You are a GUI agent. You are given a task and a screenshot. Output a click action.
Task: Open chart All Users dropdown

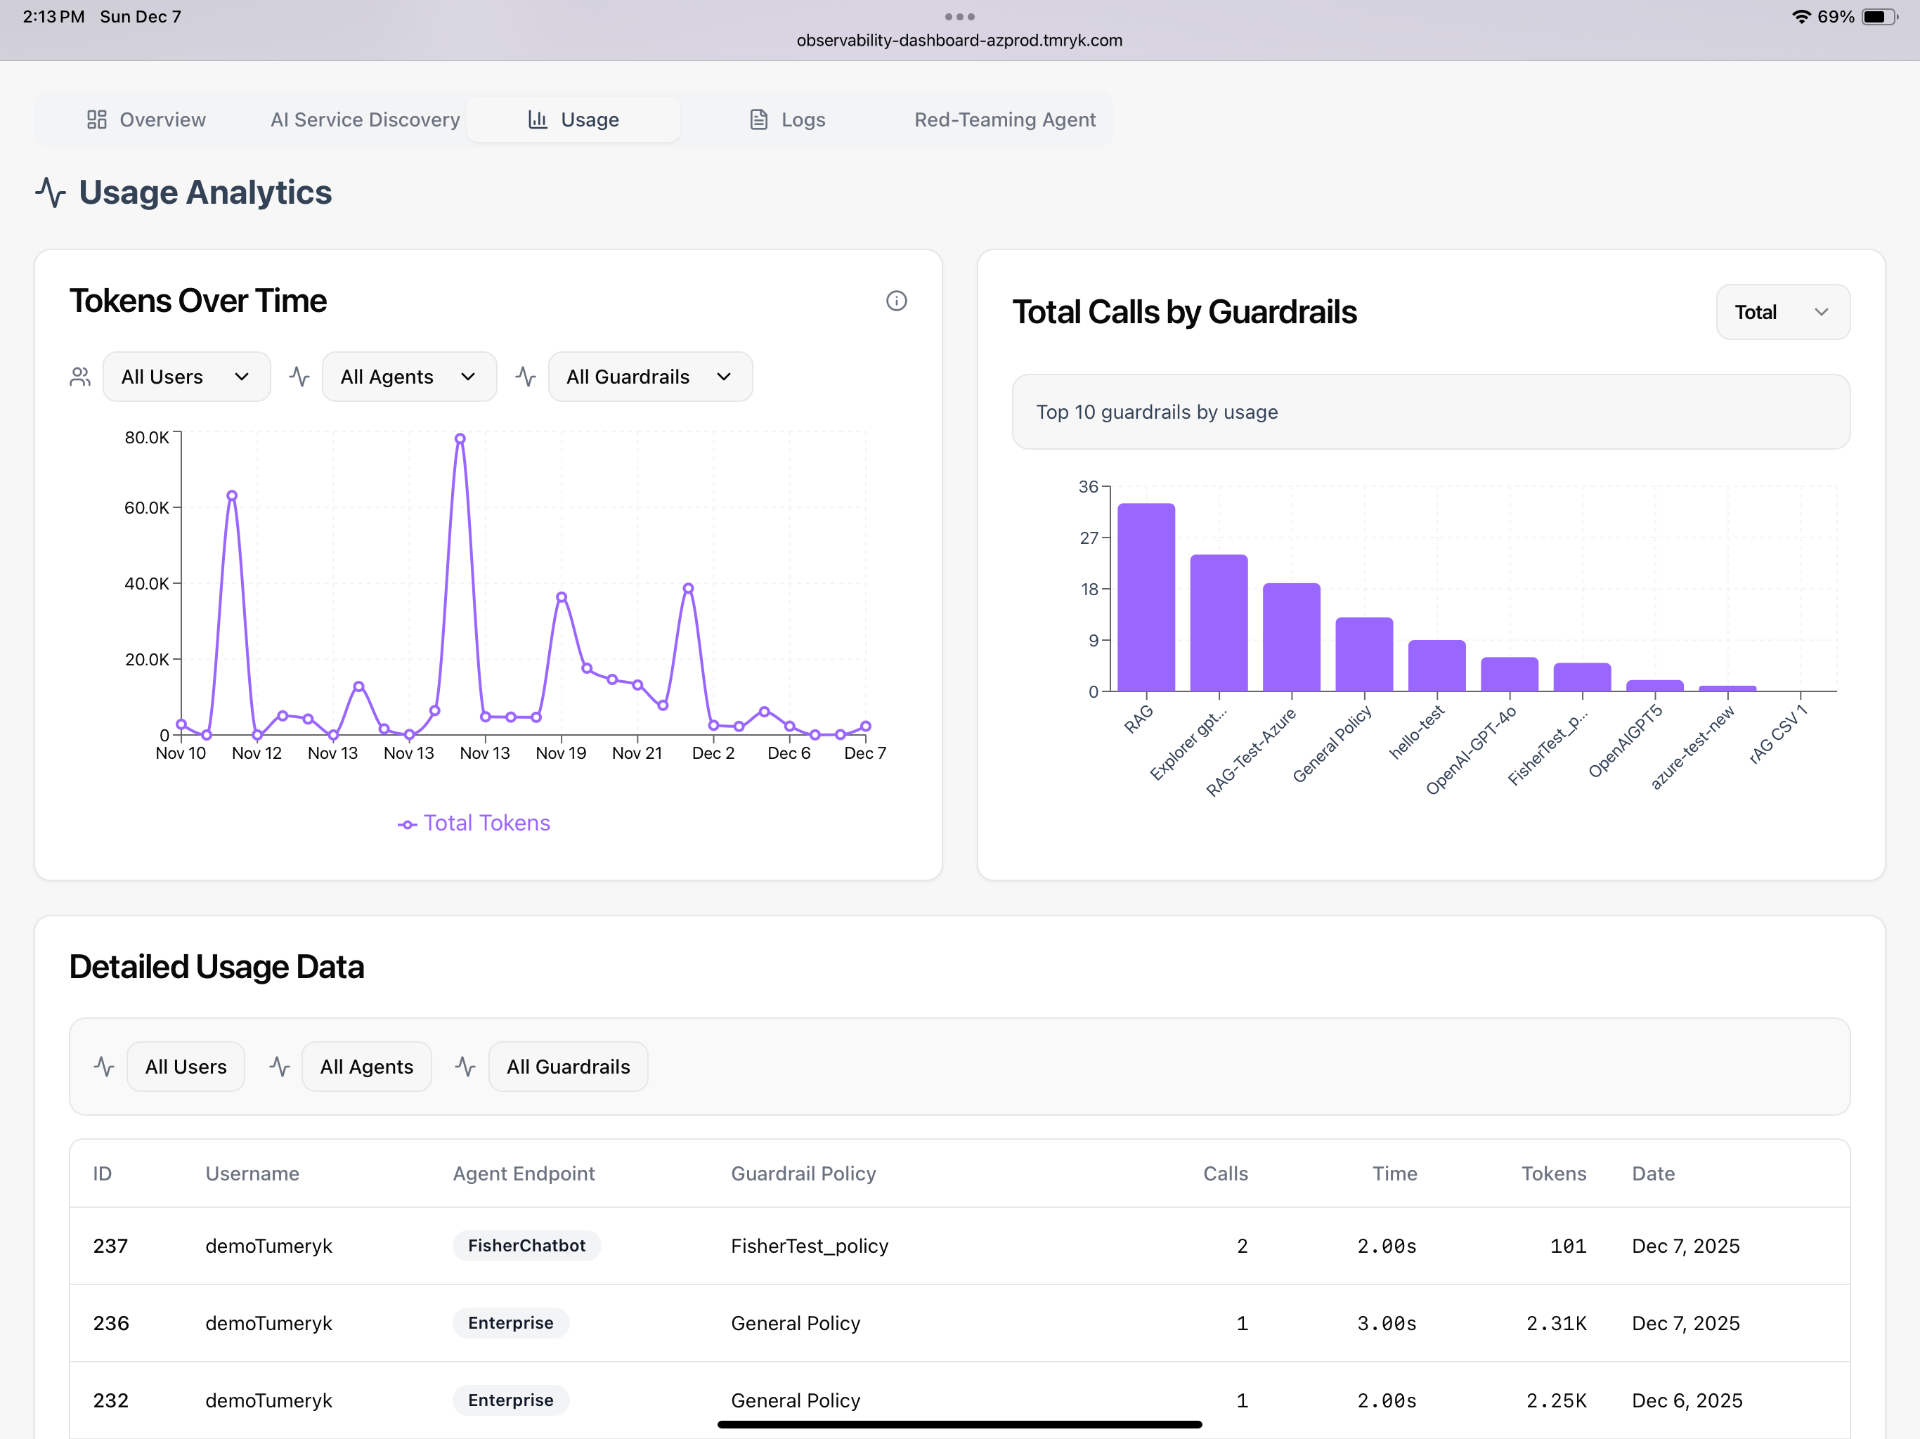click(186, 376)
